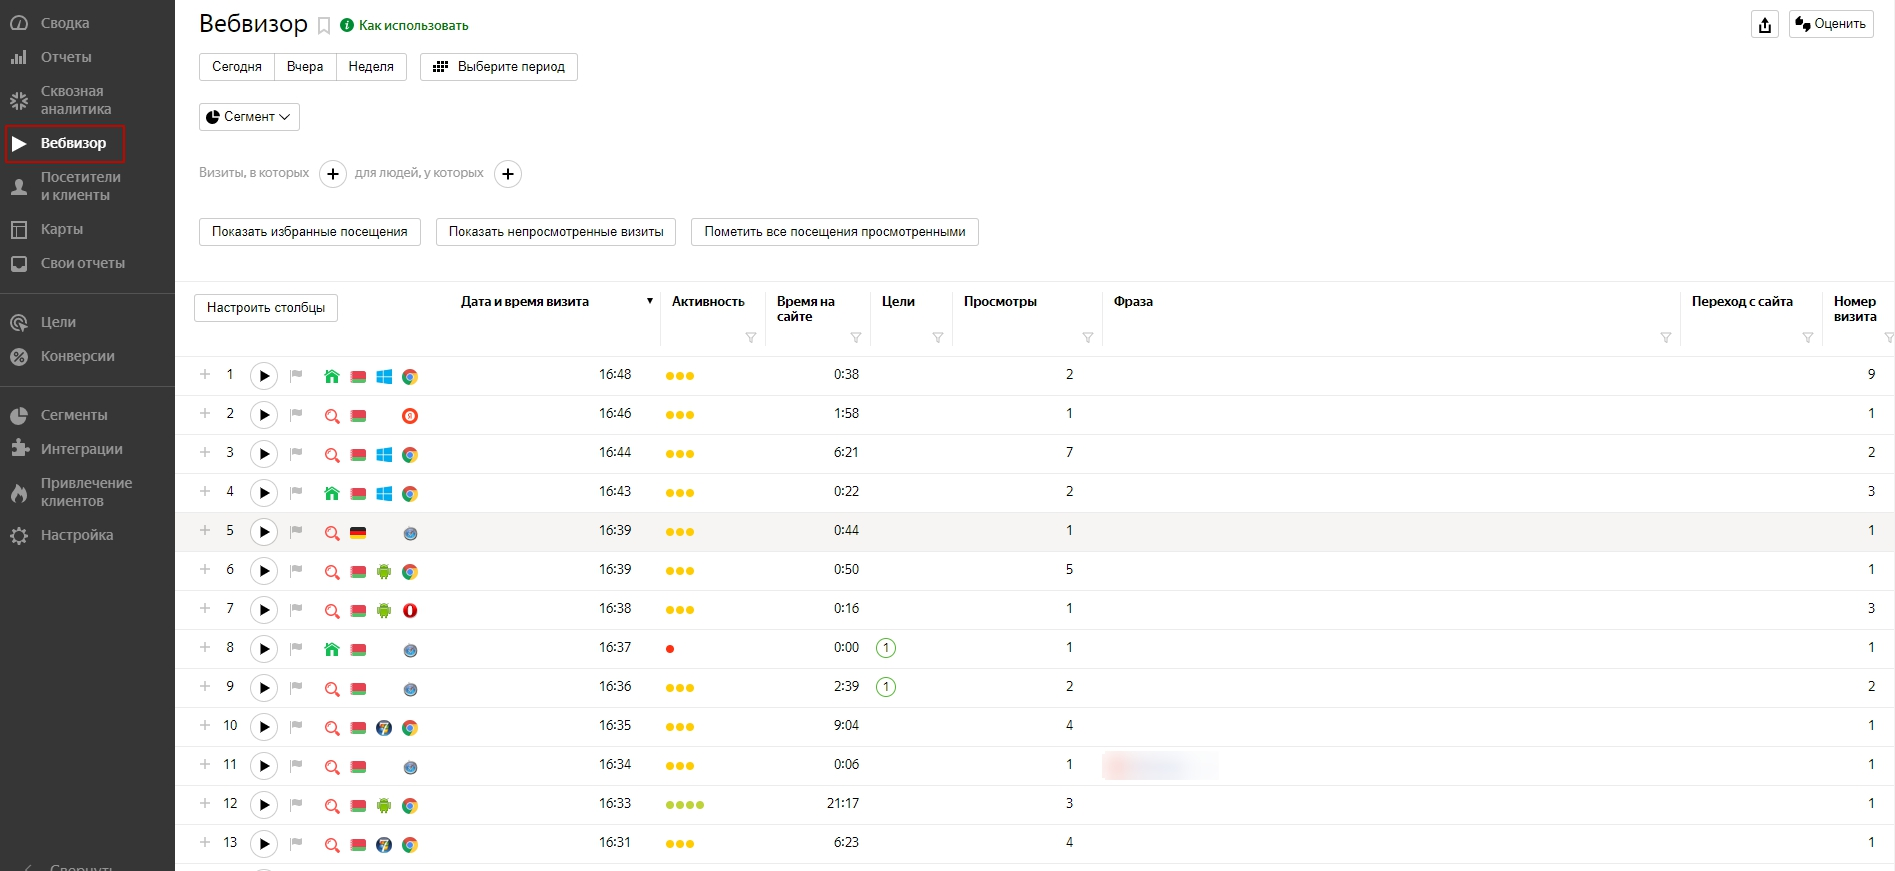Click Android icon on visit 7
The image size is (1895, 871).
(384, 610)
